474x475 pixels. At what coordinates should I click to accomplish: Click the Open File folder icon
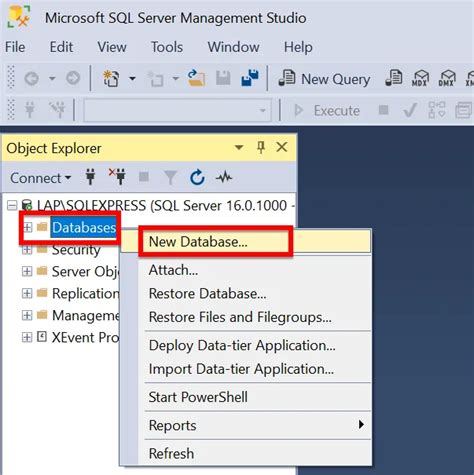[196, 78]
